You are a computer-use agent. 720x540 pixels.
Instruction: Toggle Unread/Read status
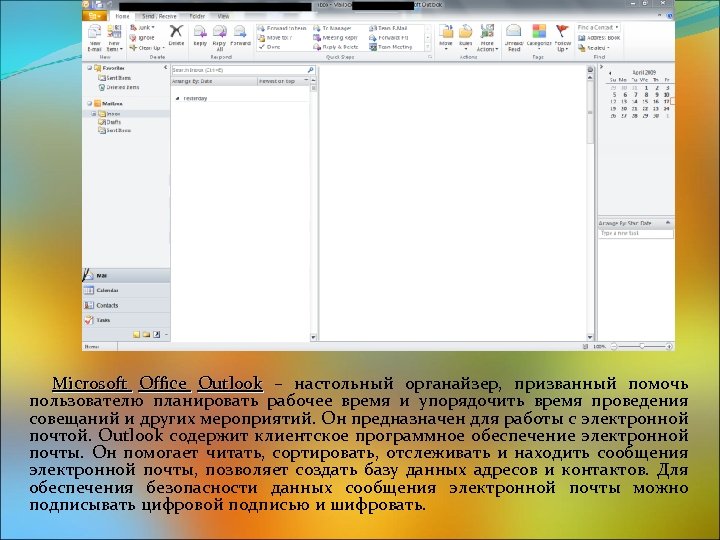point(514,38)
